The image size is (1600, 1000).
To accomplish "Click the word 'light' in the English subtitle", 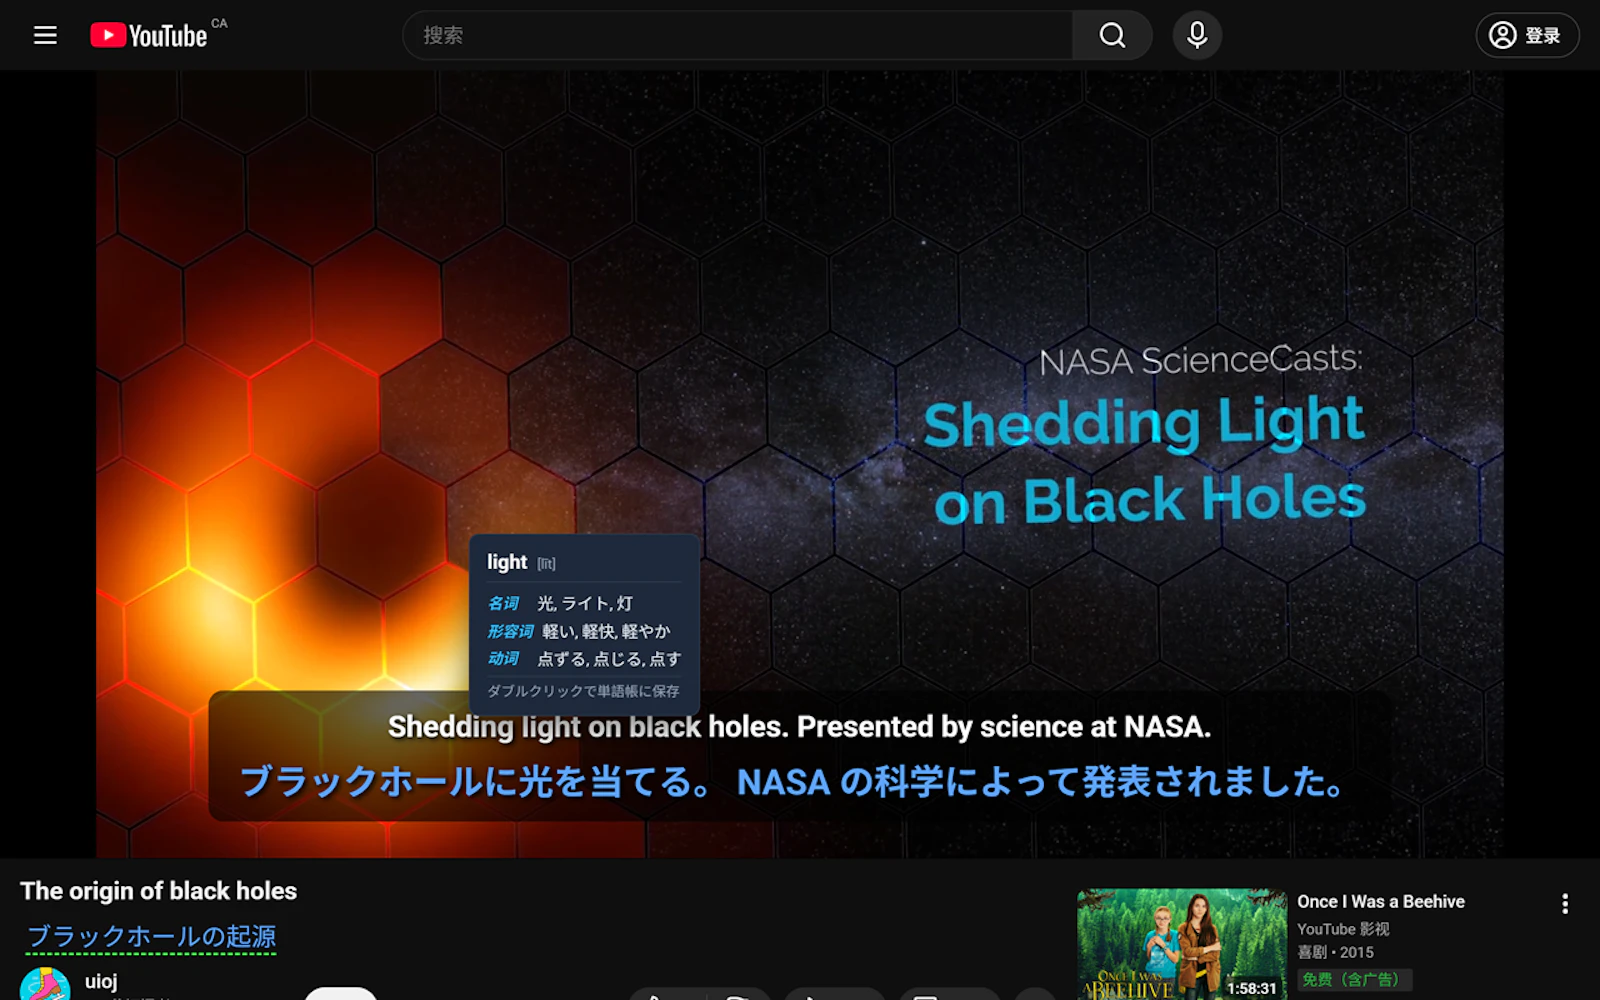I will pos(551,727).
